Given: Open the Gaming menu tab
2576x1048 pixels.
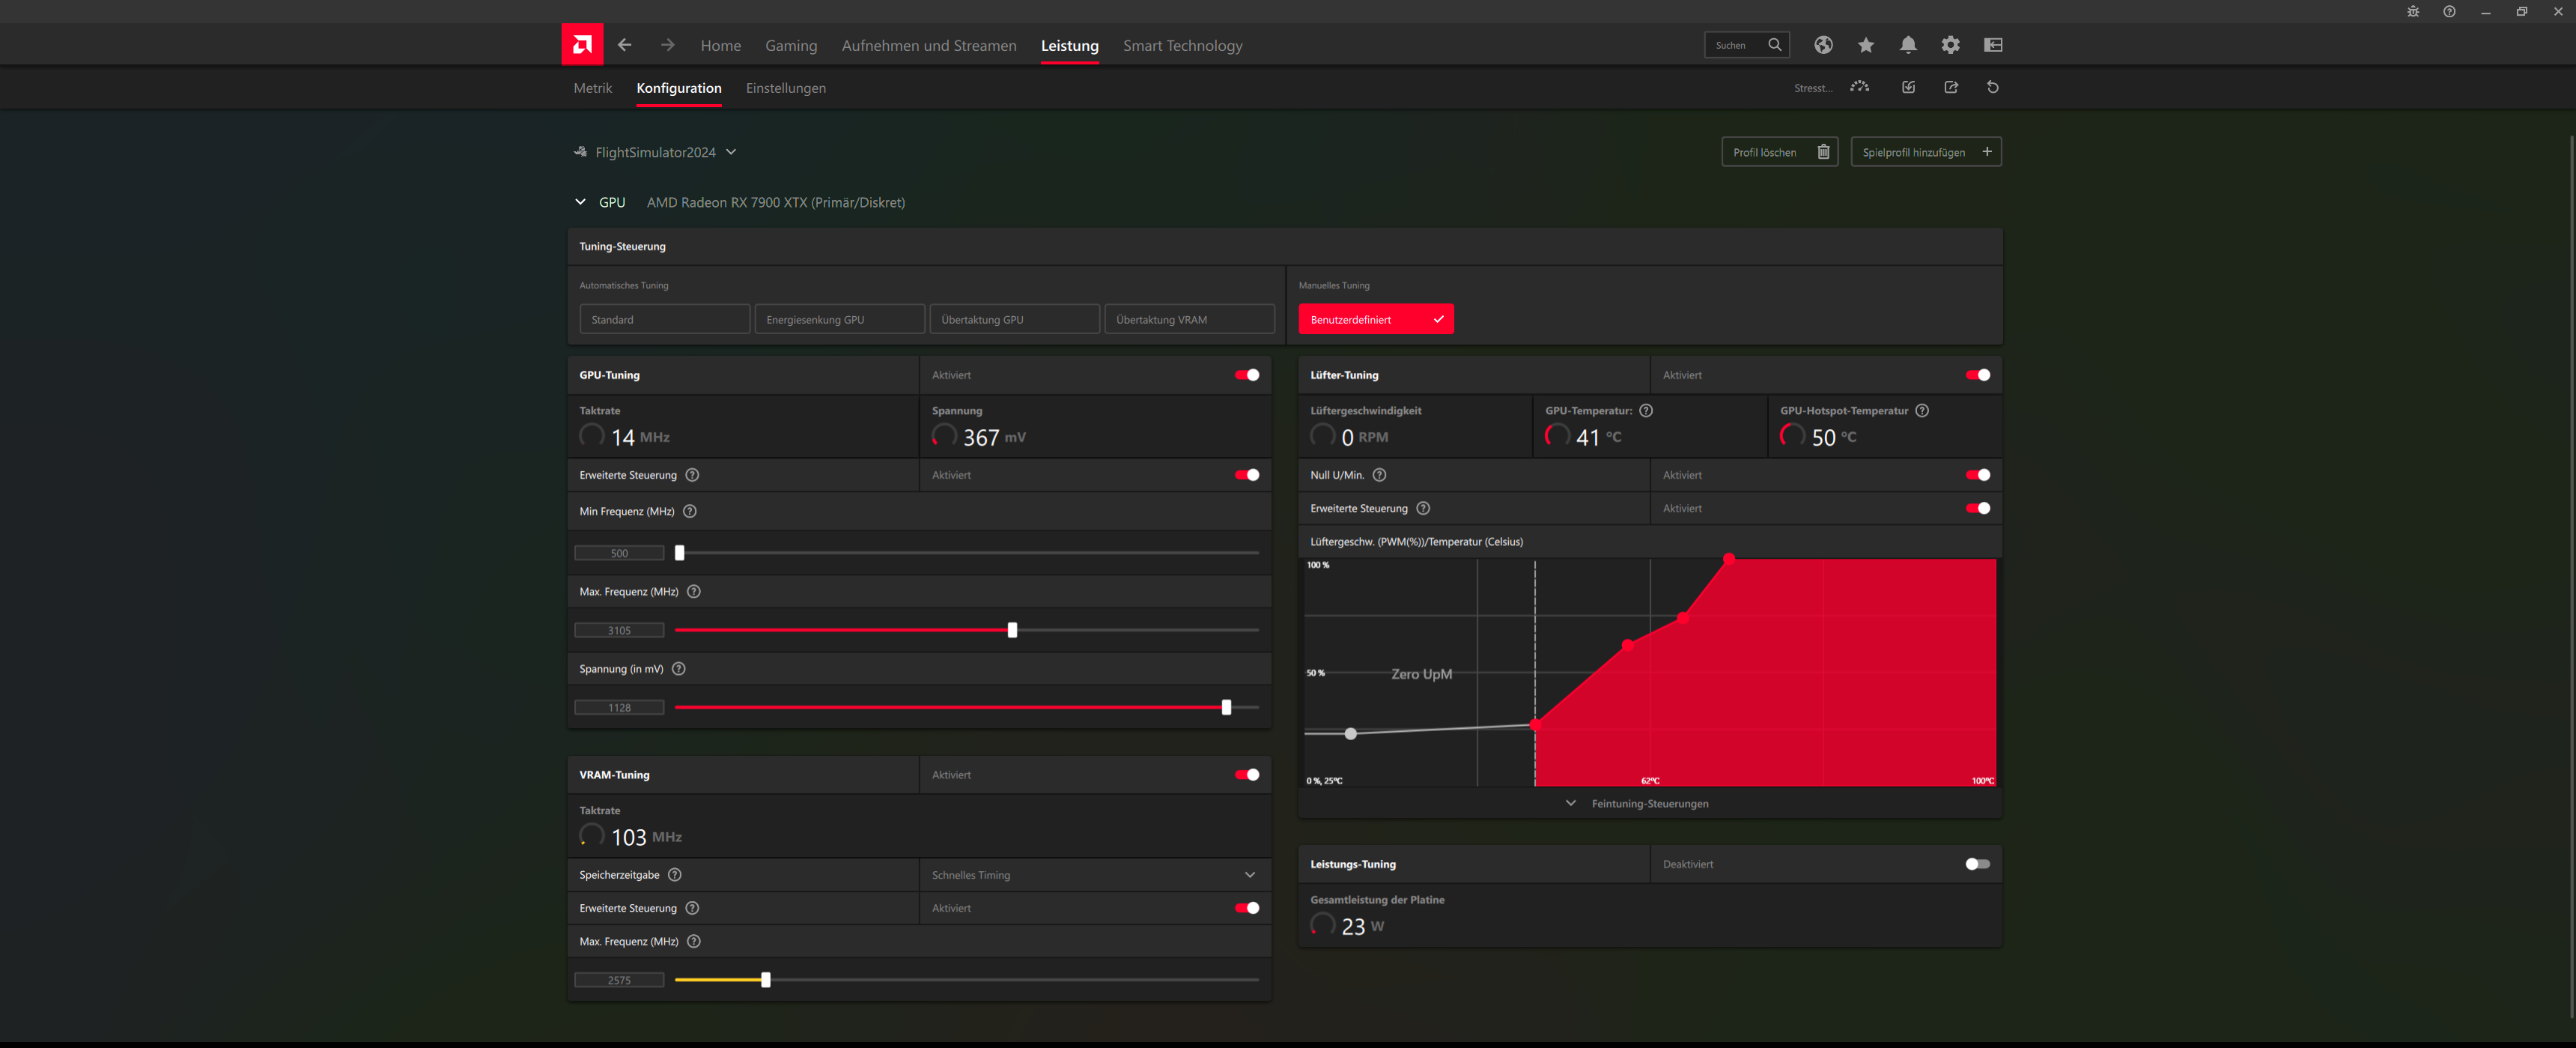Looking at the screenshot, I should (790, 46).
